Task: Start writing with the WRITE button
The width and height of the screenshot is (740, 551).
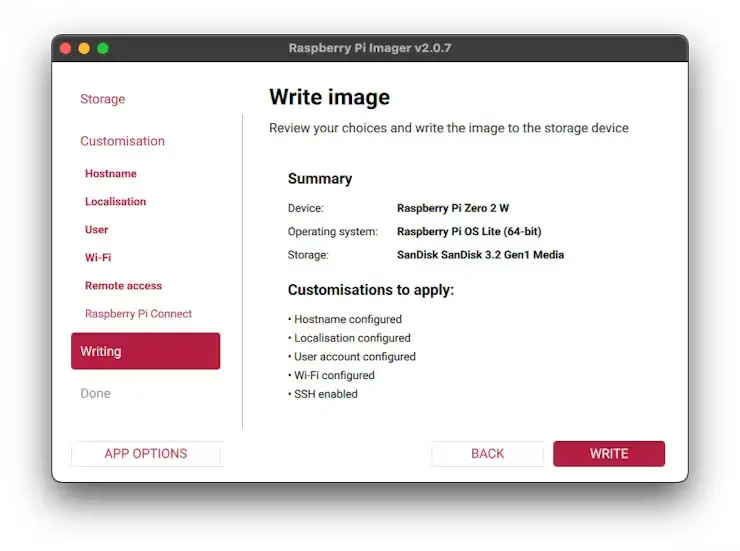Action: tap(609, 454)
